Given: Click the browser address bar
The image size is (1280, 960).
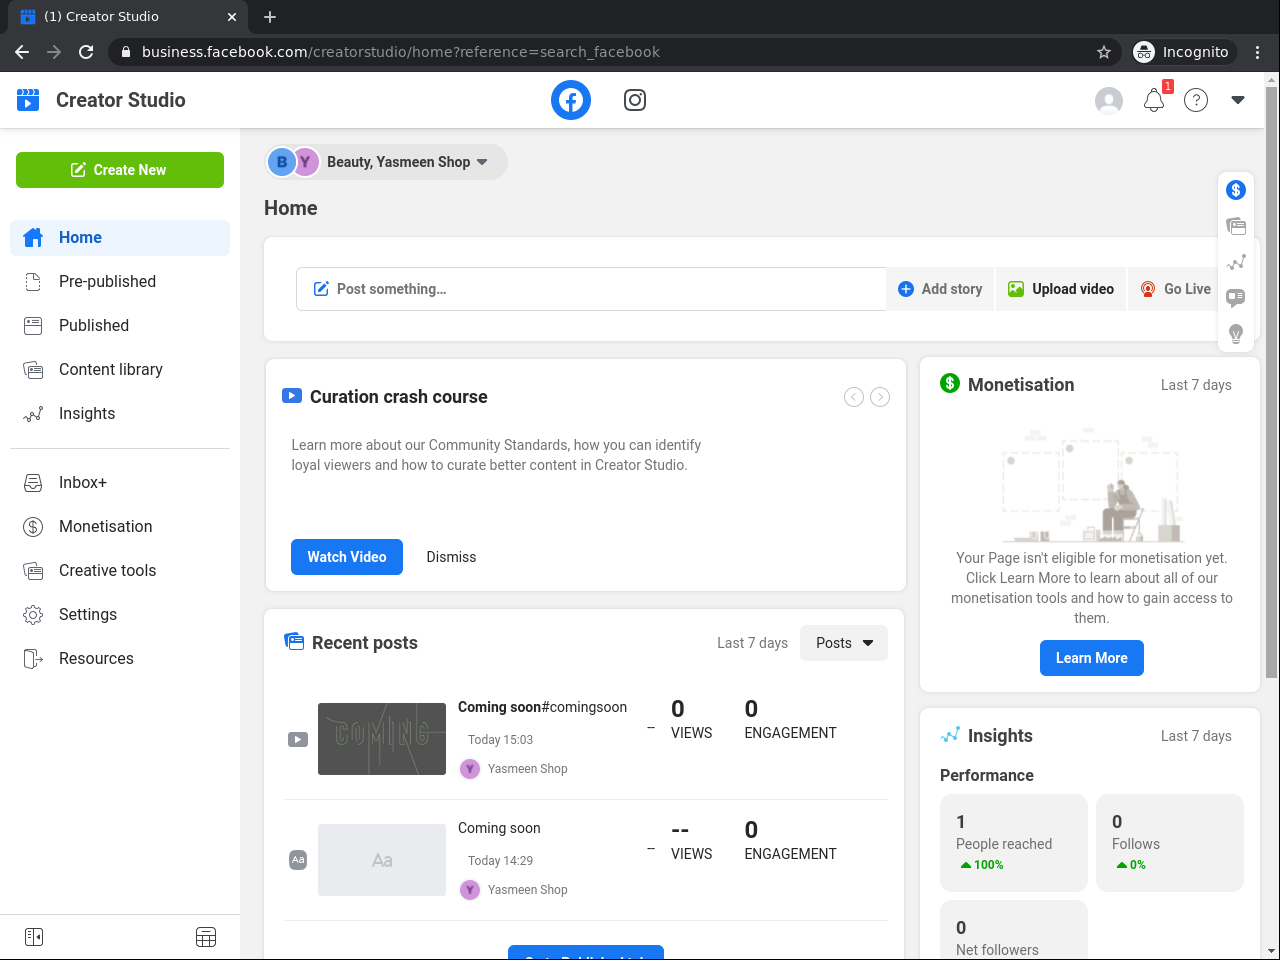Looking at the screenshot, I should point(610,52).
